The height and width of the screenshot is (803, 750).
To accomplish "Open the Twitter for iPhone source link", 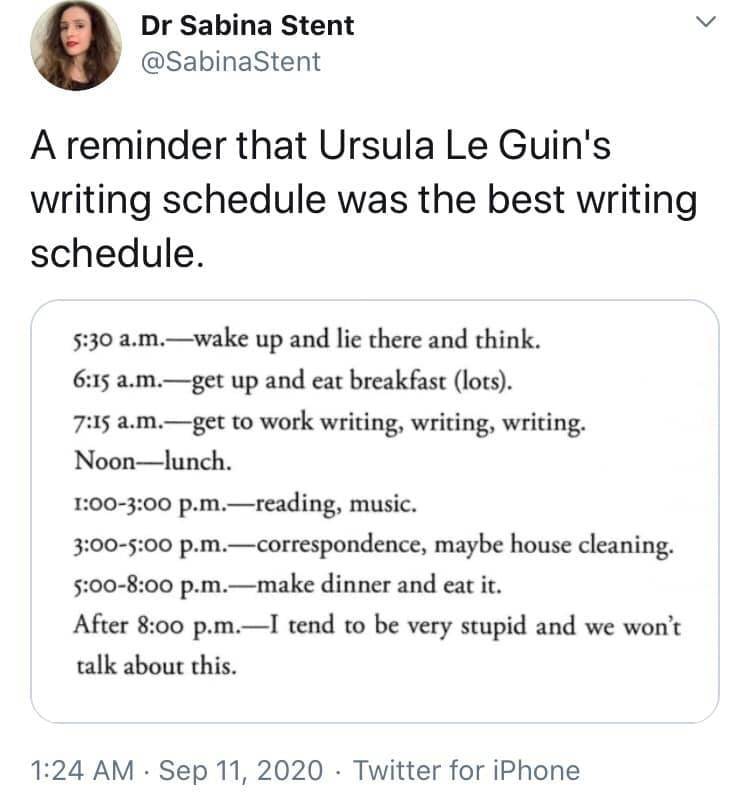I will tap(466, 770).
